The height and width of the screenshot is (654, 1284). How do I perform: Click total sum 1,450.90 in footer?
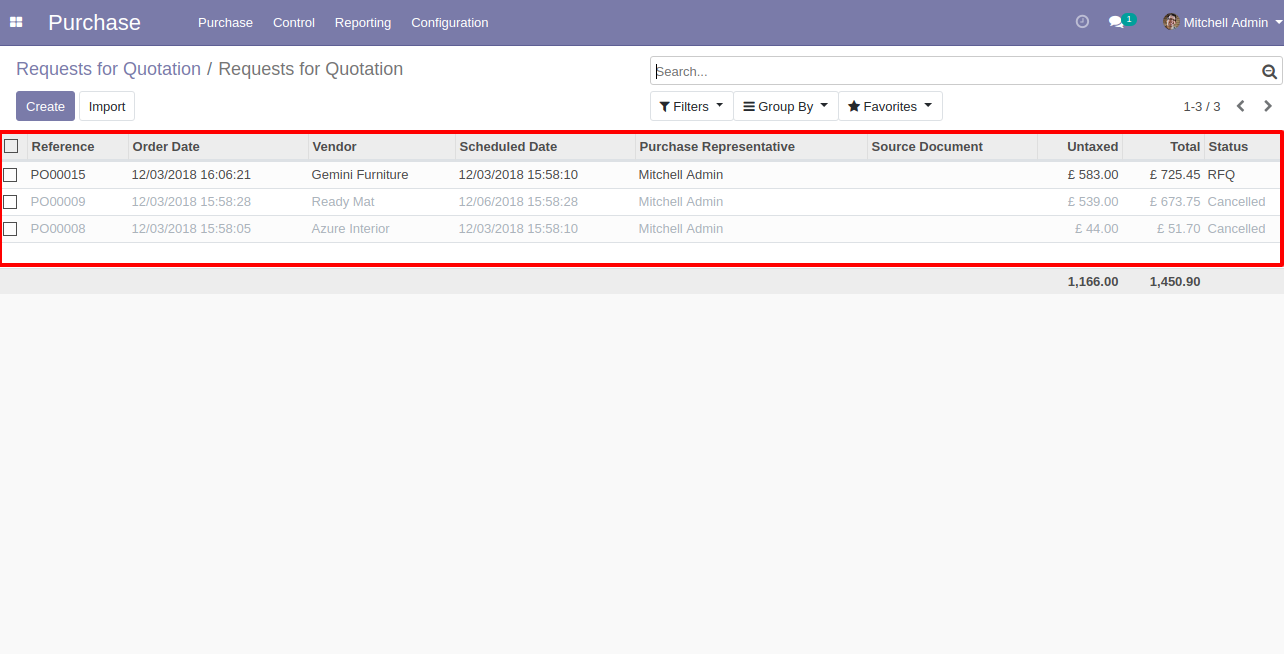[1175, 282]
